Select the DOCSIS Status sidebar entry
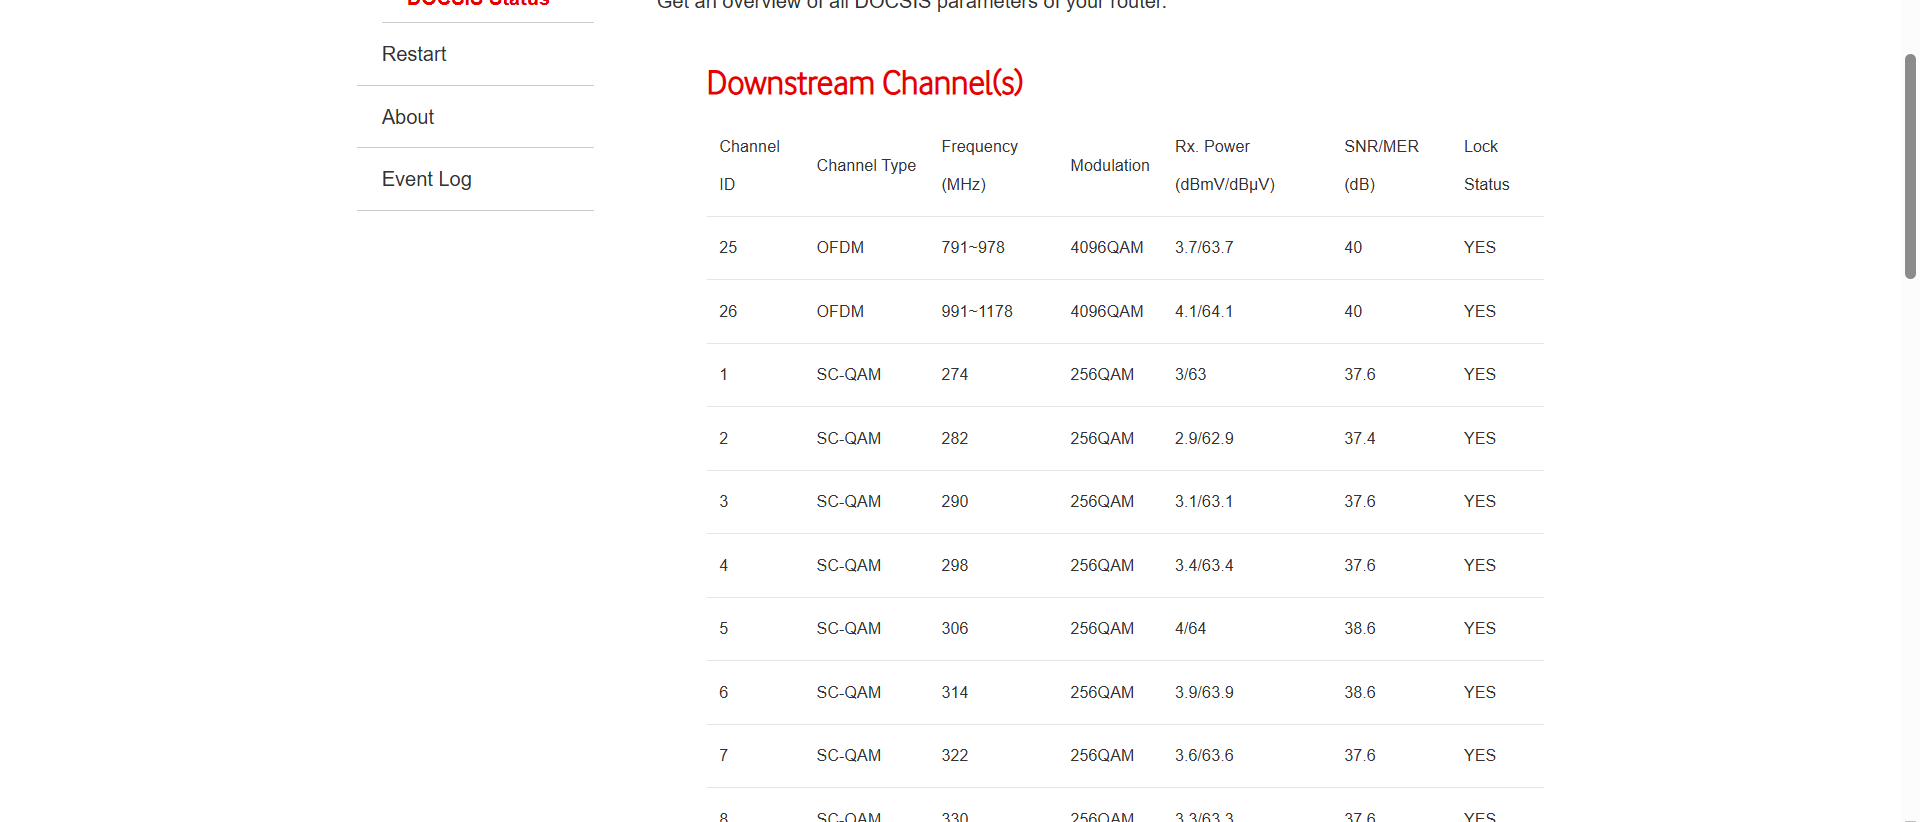 [478, 3]
